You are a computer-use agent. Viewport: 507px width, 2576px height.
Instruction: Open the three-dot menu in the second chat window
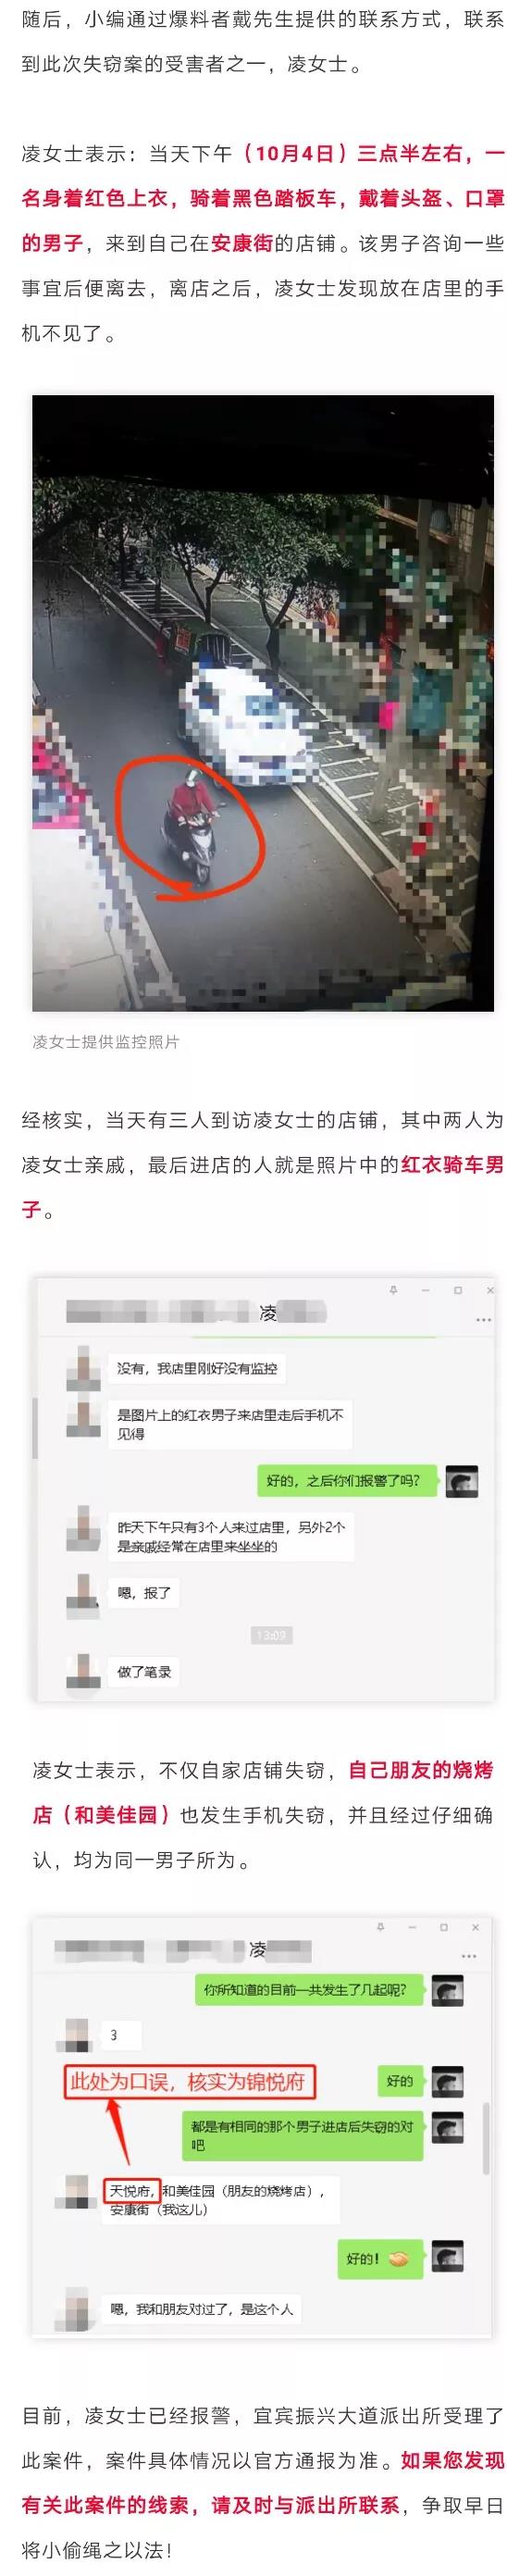tap(469, 1957)
